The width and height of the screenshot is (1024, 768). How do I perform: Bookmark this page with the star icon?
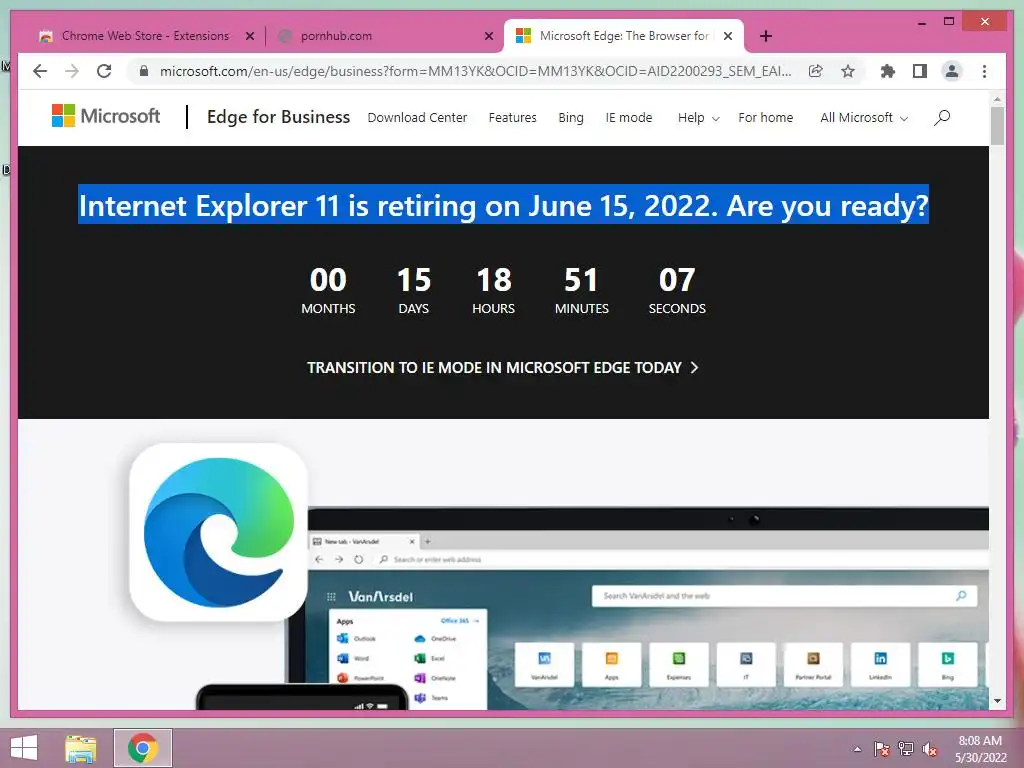point(848,71)
